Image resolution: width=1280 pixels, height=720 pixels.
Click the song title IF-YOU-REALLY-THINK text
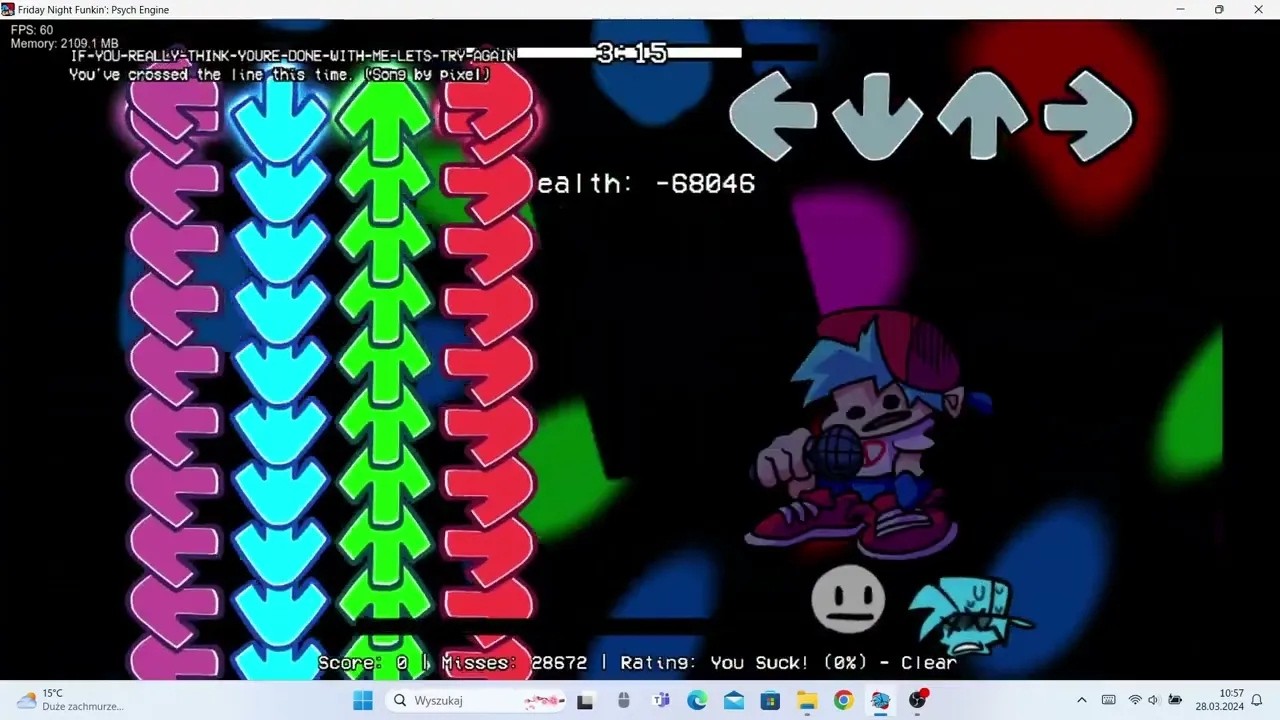[x=293, y=56]
